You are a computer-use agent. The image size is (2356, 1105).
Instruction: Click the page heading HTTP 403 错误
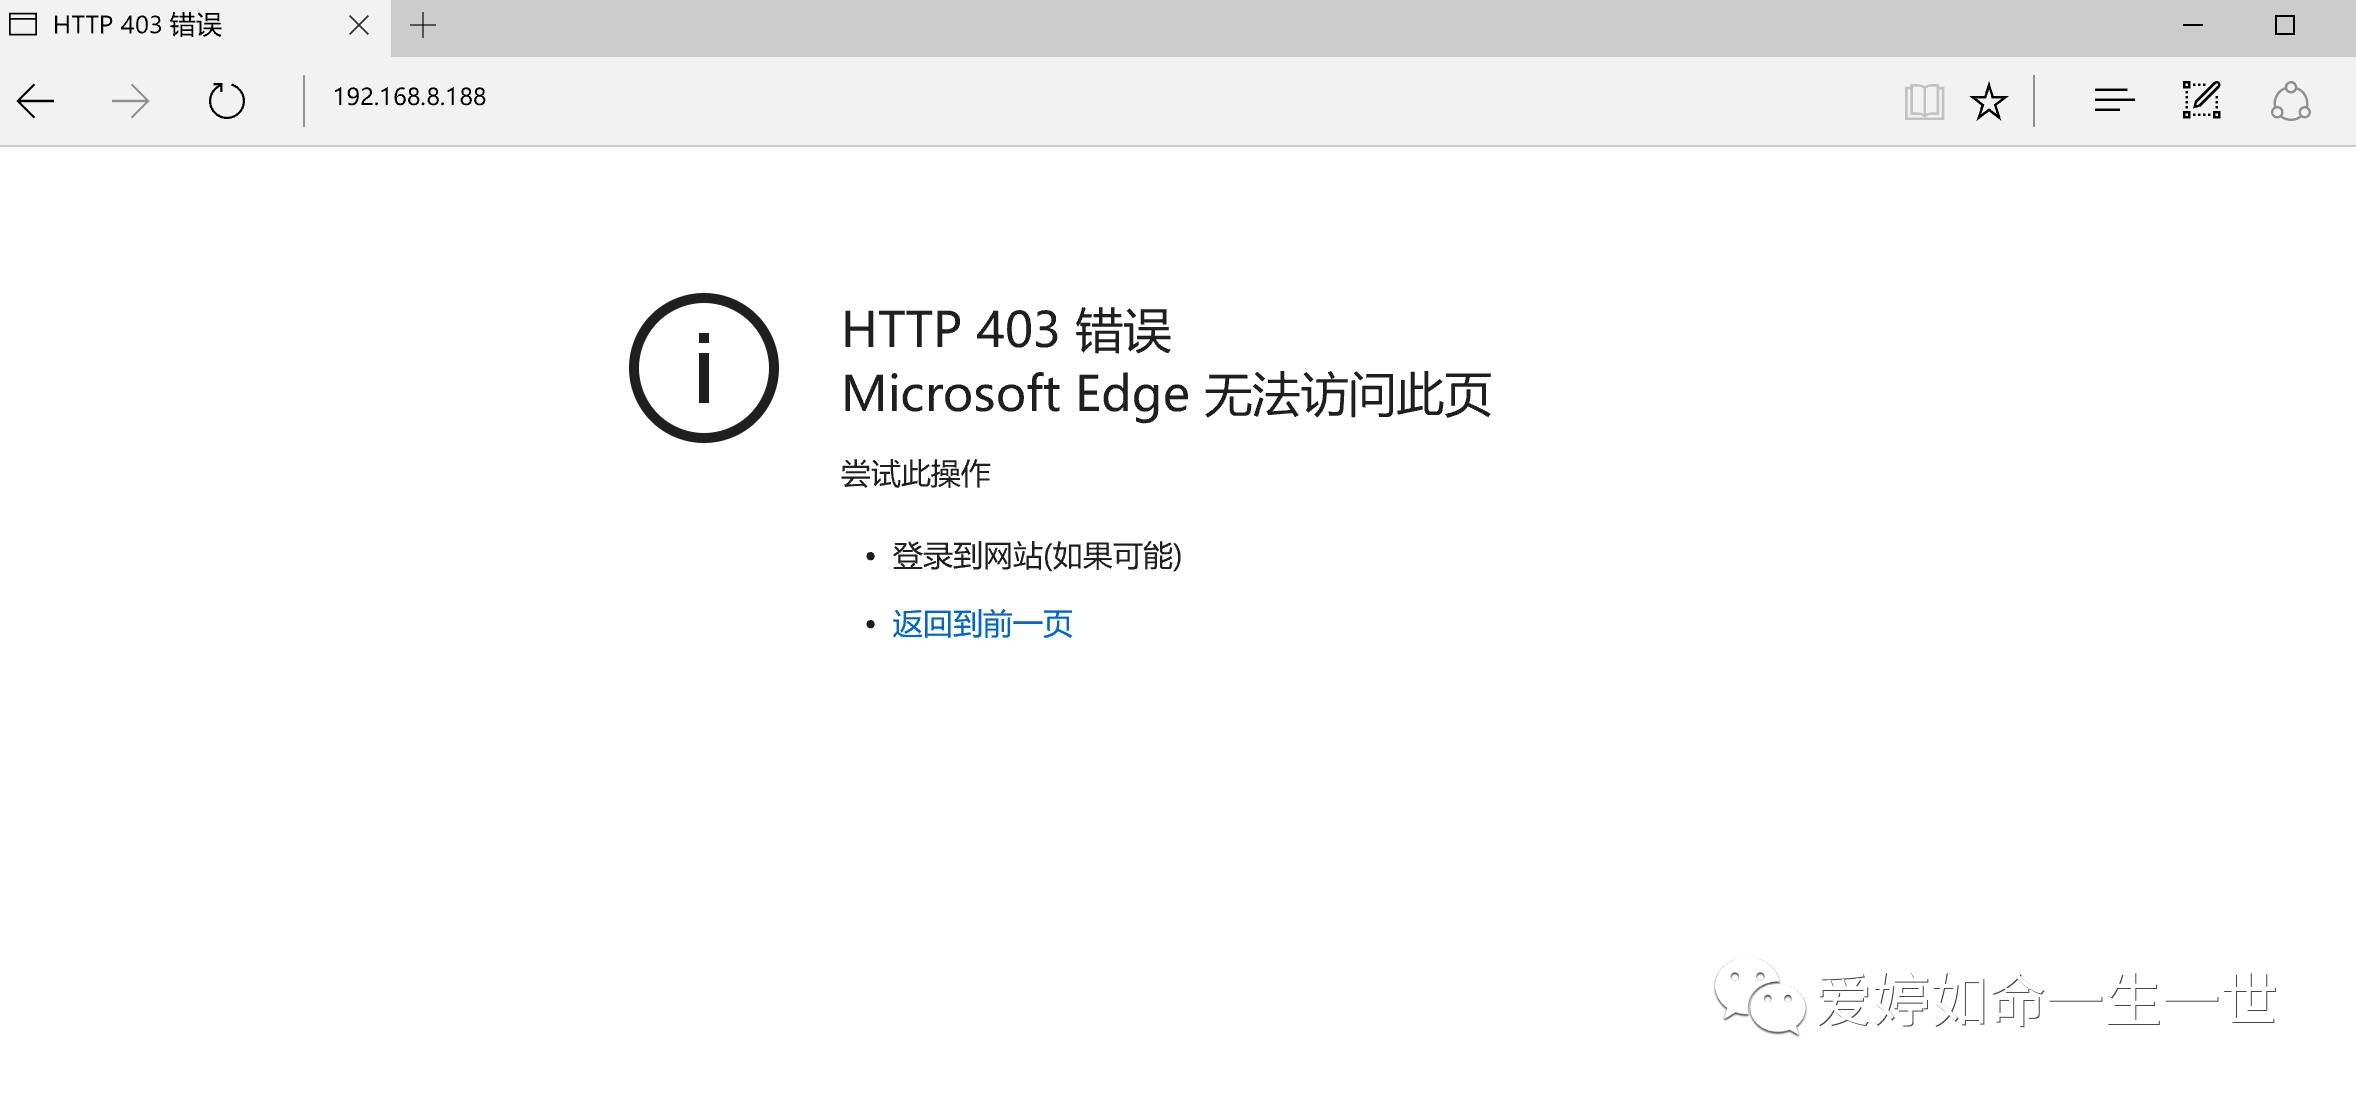[x=1006, y=330]
